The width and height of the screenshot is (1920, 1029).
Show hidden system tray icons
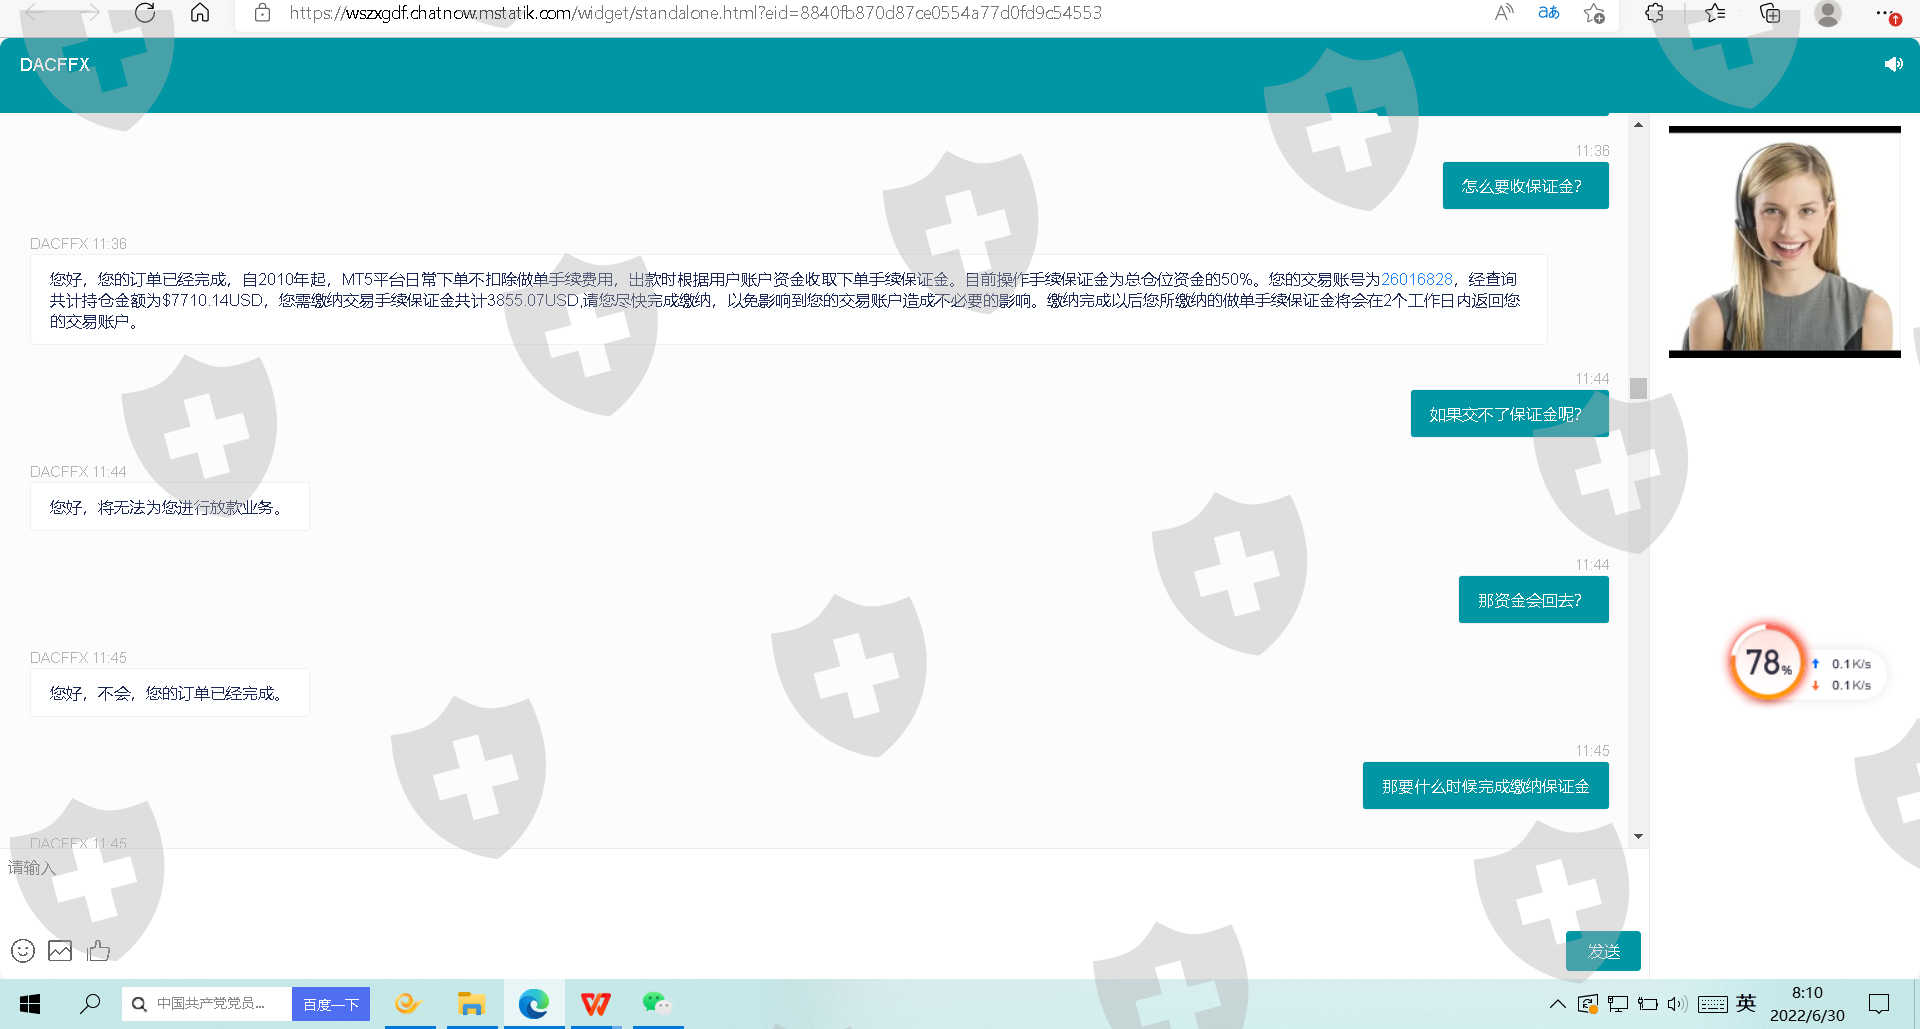pyautogui.click(x=1557, y=1004)
